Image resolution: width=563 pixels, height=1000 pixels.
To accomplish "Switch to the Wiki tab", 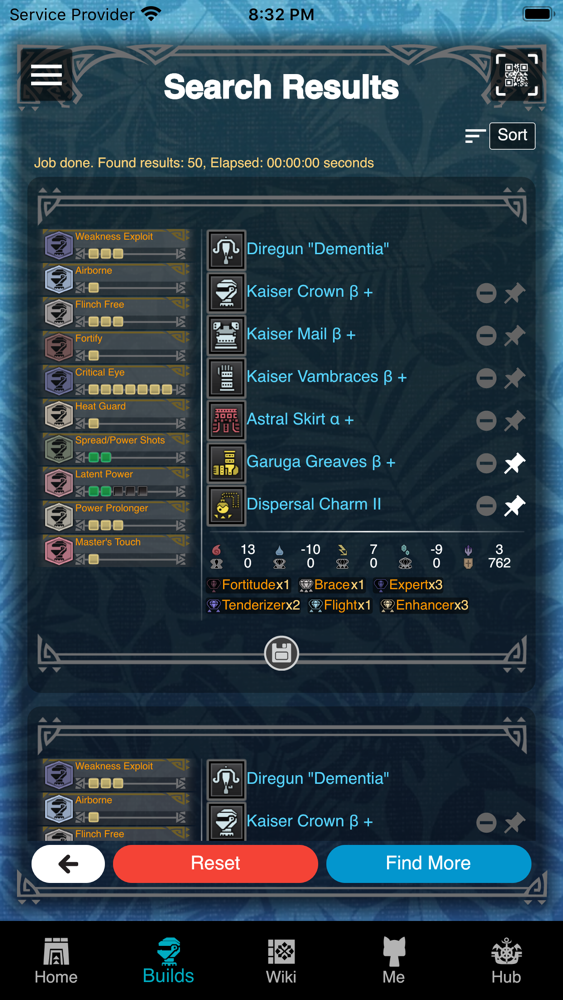I will click(281, 960).
